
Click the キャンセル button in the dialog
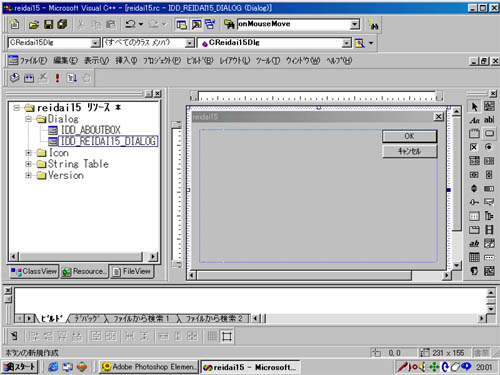(409, 151)
